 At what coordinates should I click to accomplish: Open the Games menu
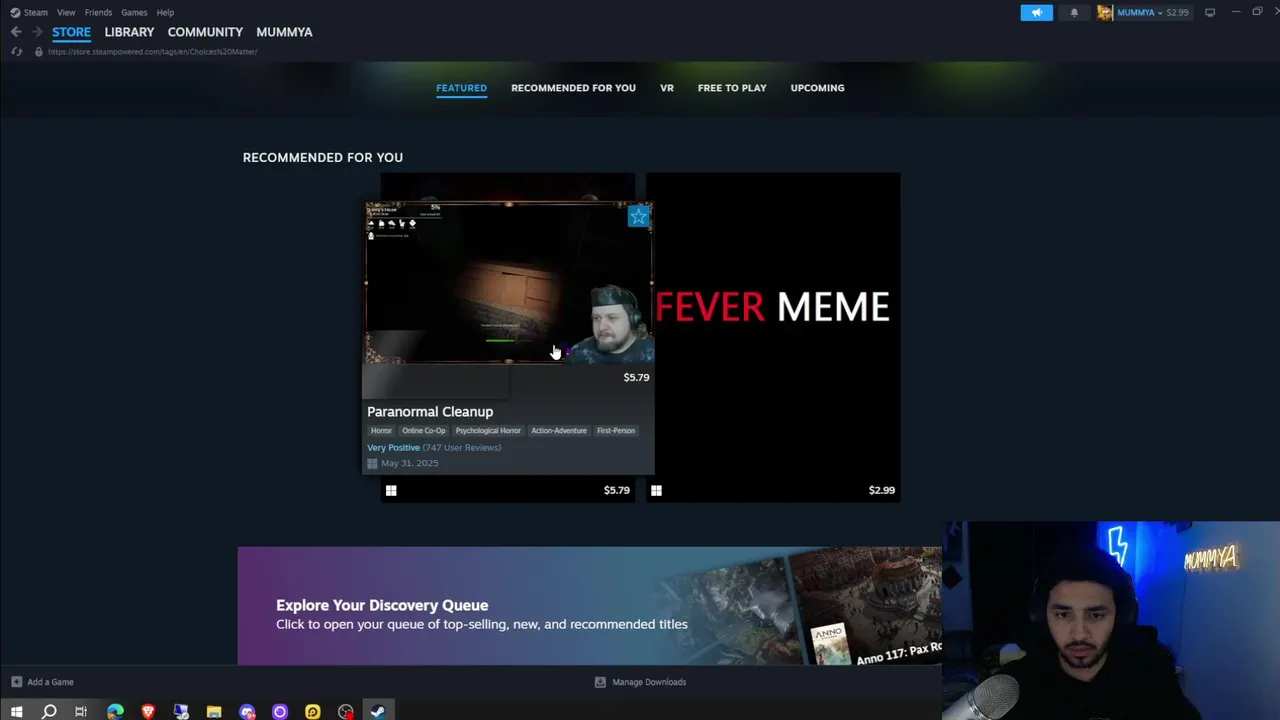(x=134, y=12)
